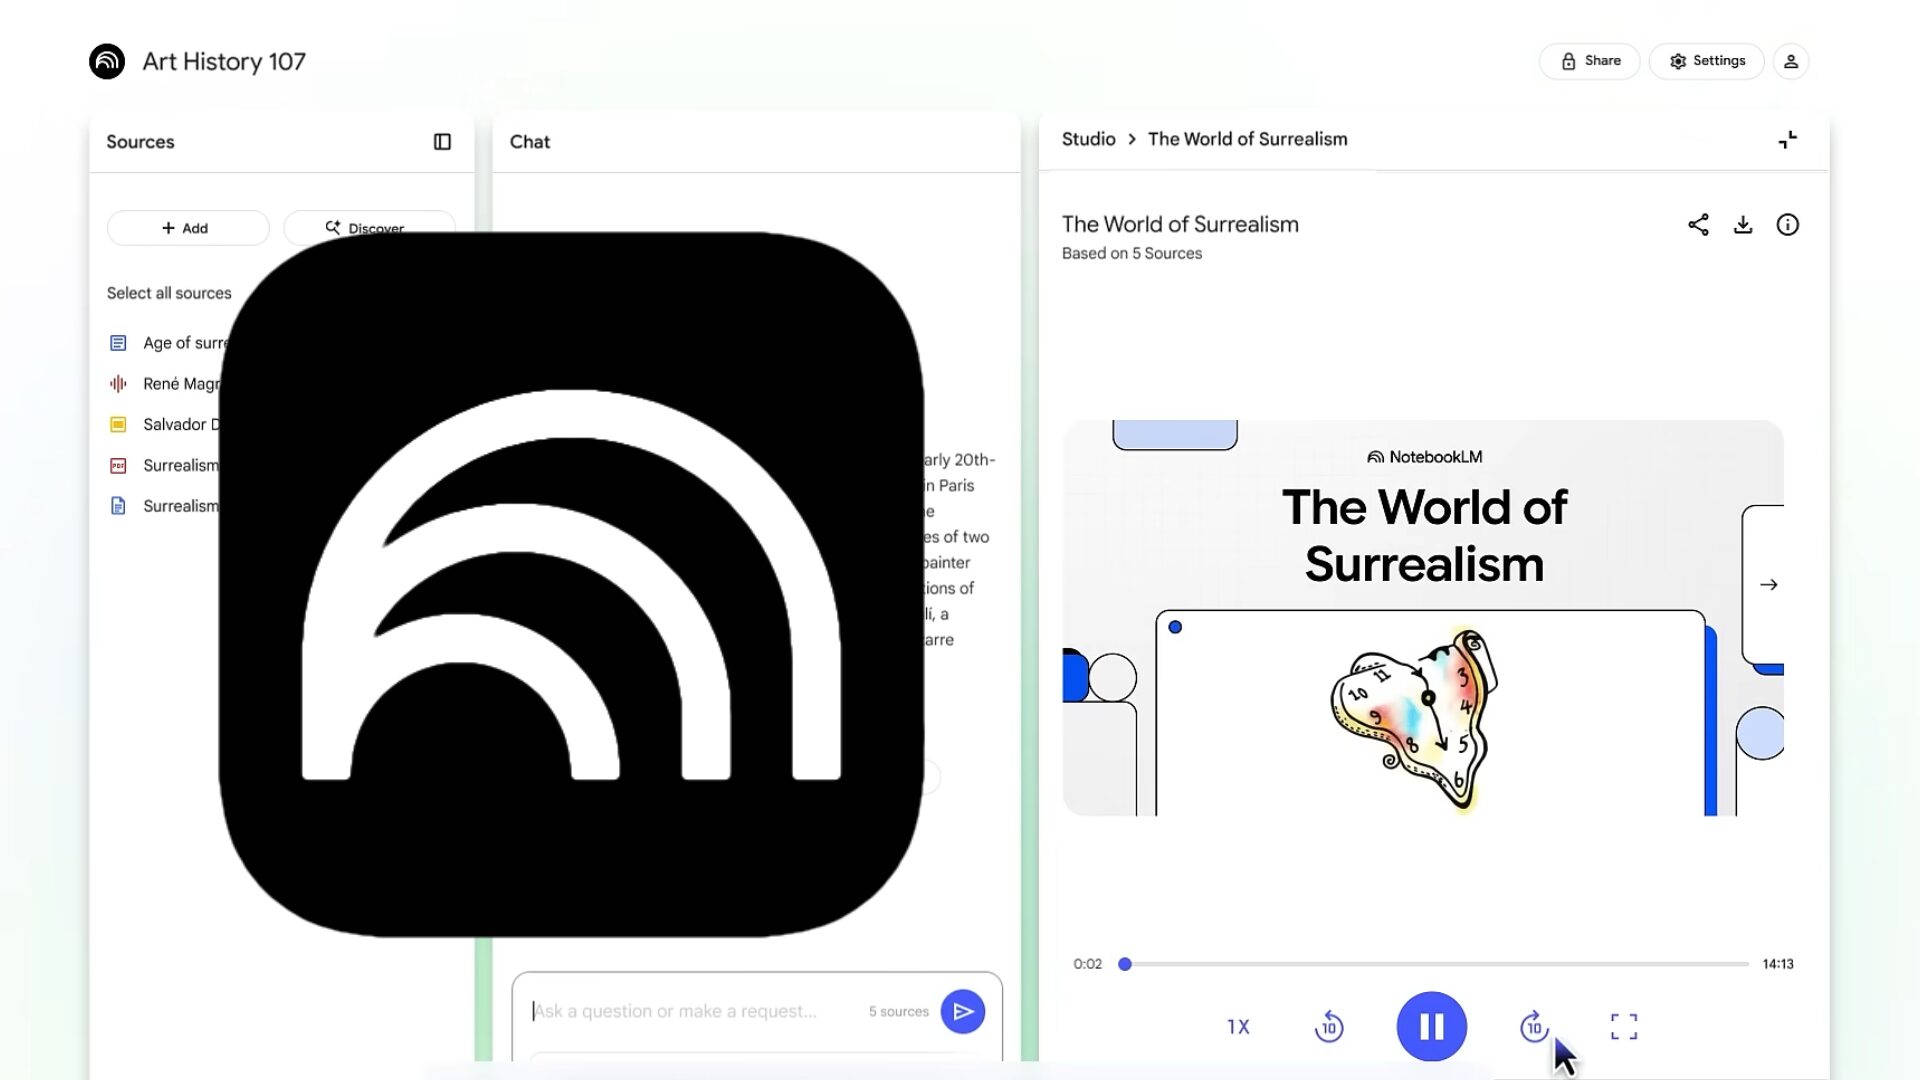Rewind playback 10 seconds
Image resolution: width=1920 pixels, height=1080 pixels.
1328,1027
